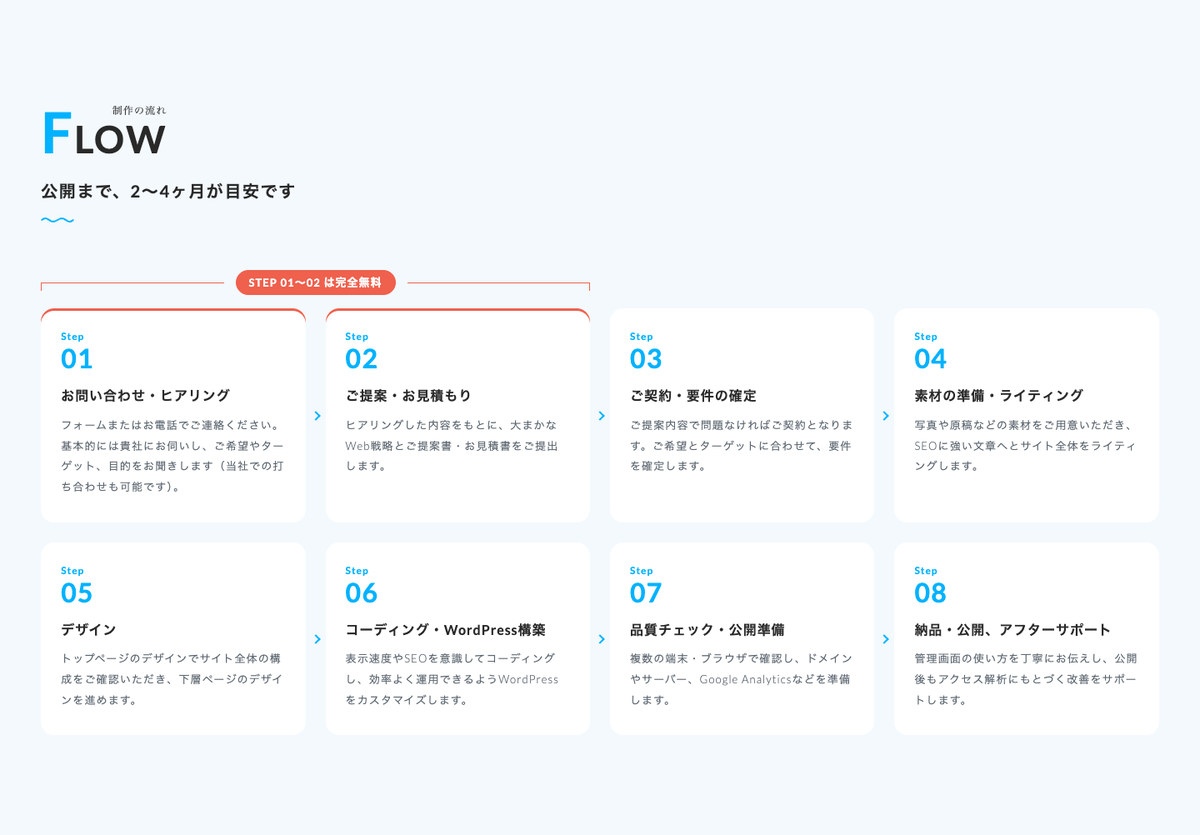This screenshot has width=1200, height=835.
Task: Click the description starting '管理画面の使い方を丁寧に'
Action: tap(1025, 680)
